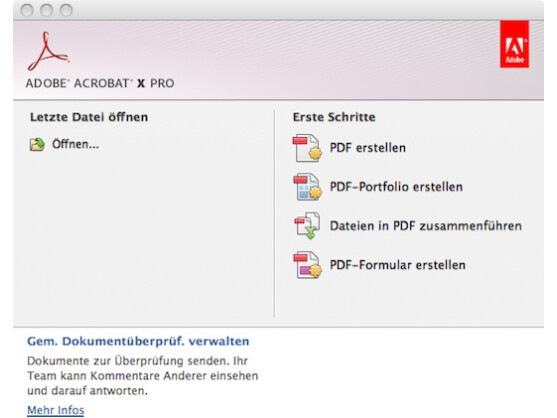Choose PDF erstellen label
This screenshot has height=418, width=557.
coord(368,148)
